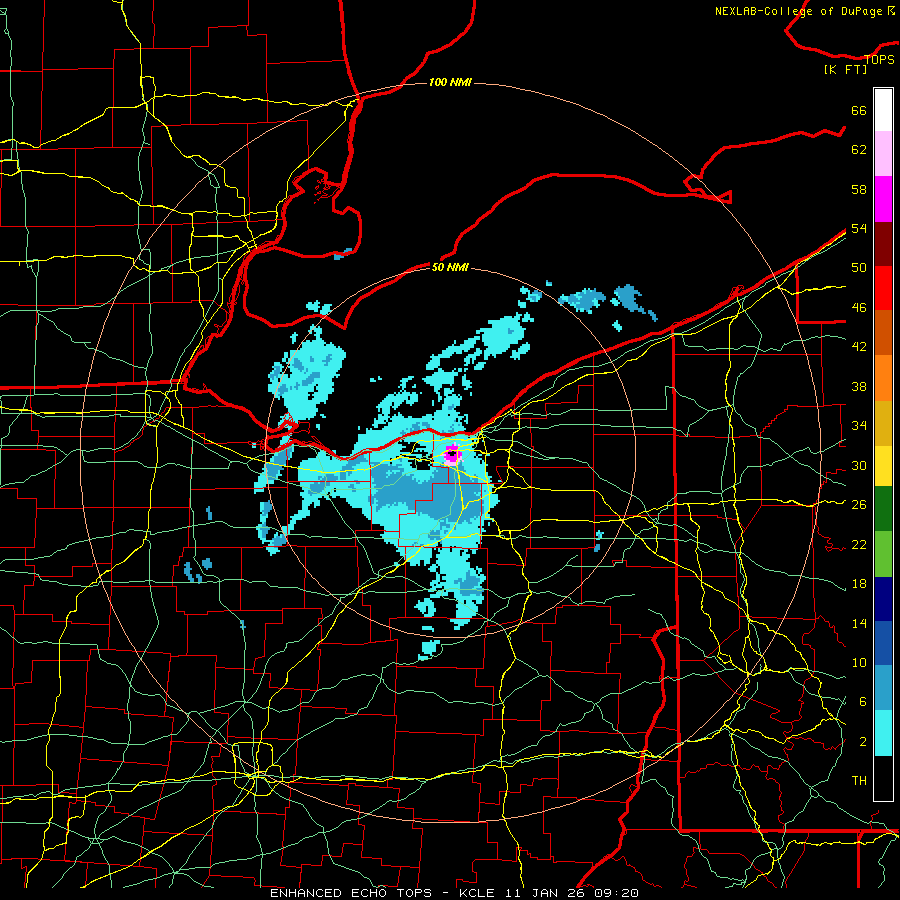Pick the gold swatch beside 34
The height and width of the screenshot is (900, 900).
(883, 423)
